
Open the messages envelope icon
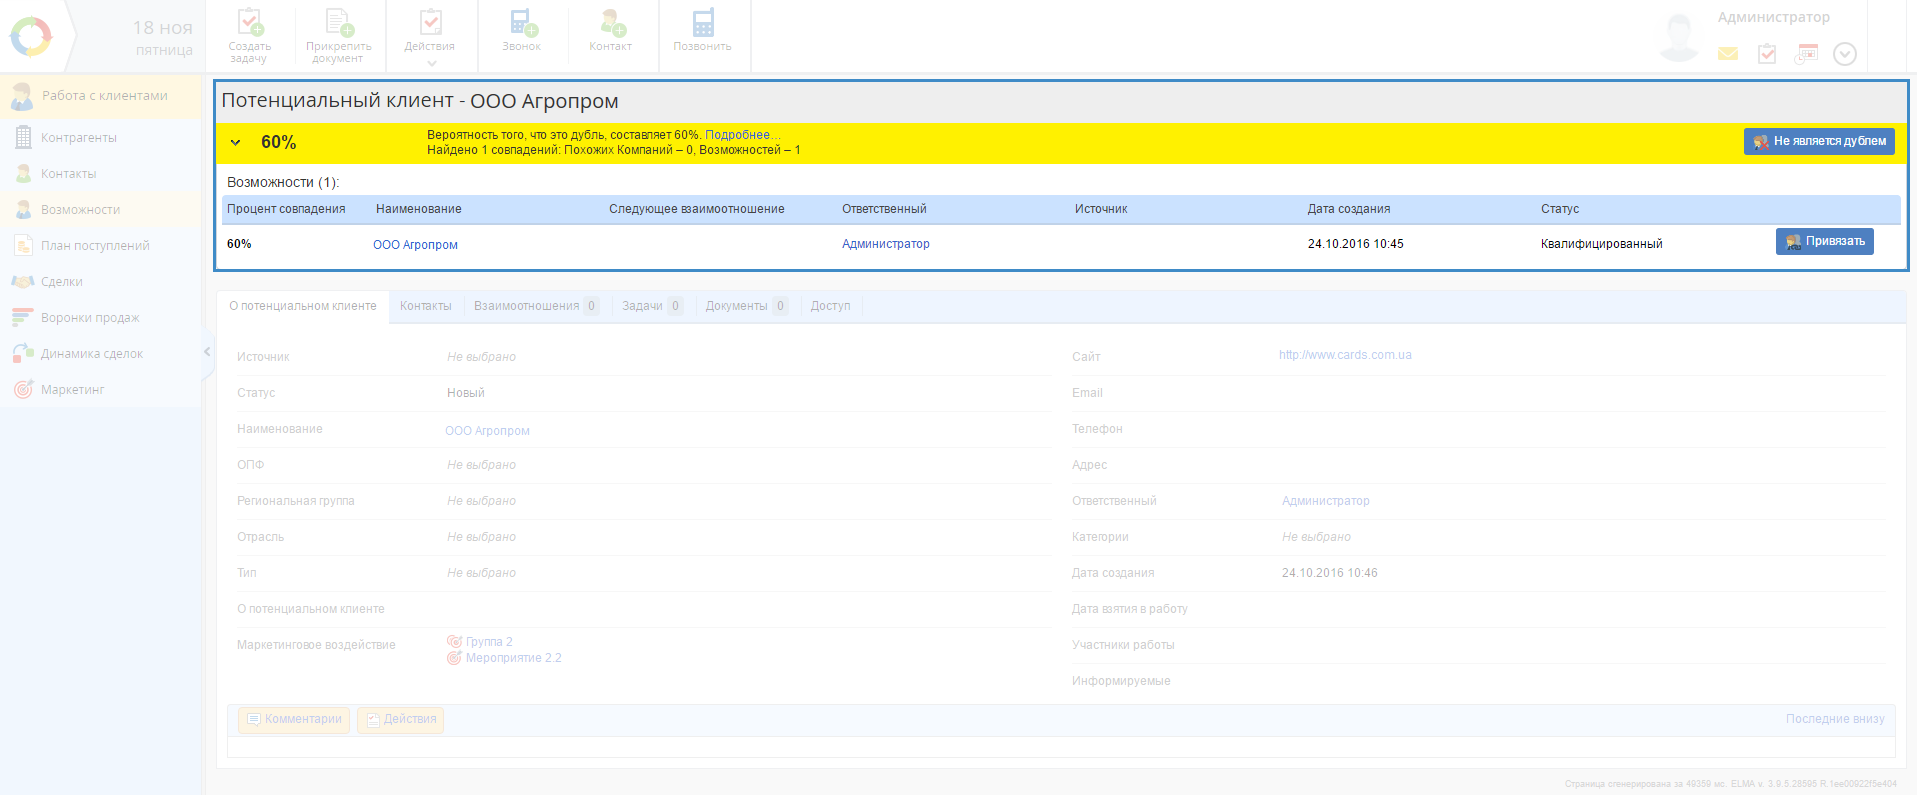click(x=1728, y=54)
